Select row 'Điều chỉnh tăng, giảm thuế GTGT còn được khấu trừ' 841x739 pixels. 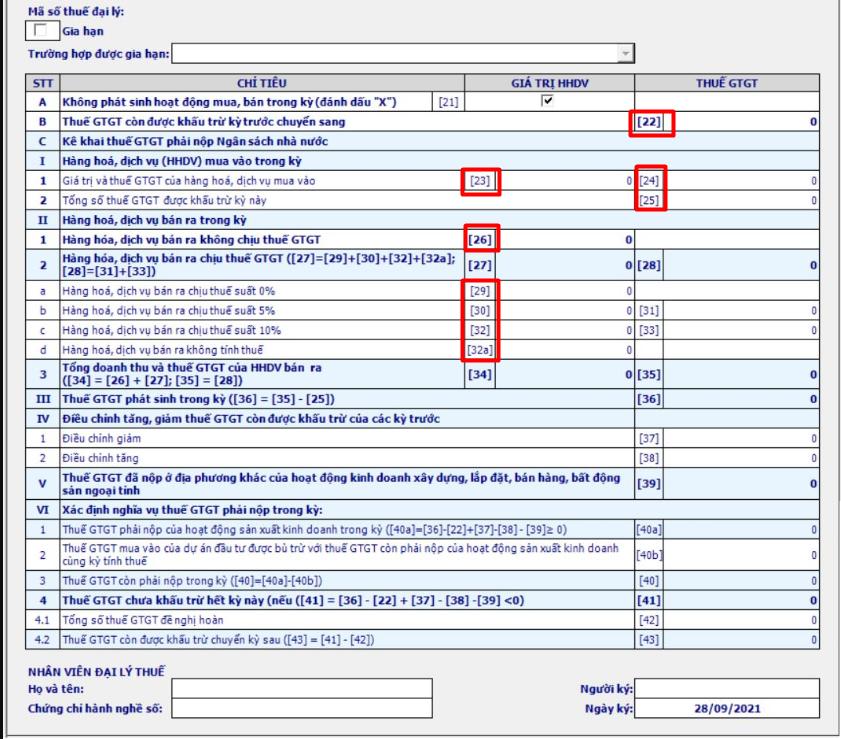[x=423, y=419]
